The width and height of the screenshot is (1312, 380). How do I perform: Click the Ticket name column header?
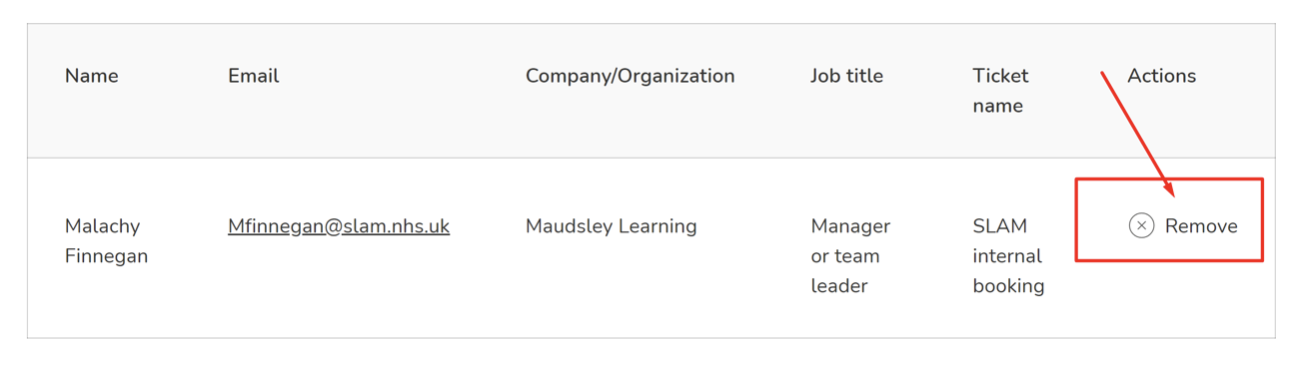coord(1000,91)
